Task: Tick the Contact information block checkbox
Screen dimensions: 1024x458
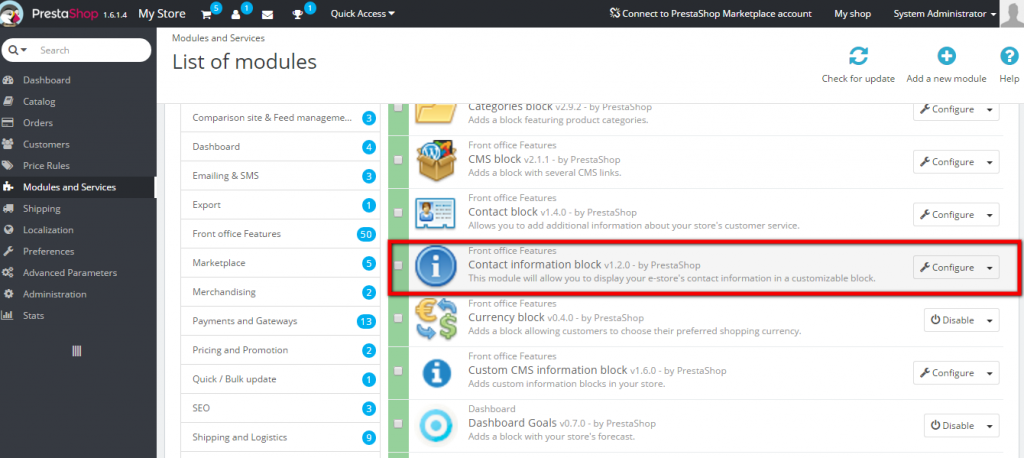Action: pyautogui.click(x=398, y=265)
